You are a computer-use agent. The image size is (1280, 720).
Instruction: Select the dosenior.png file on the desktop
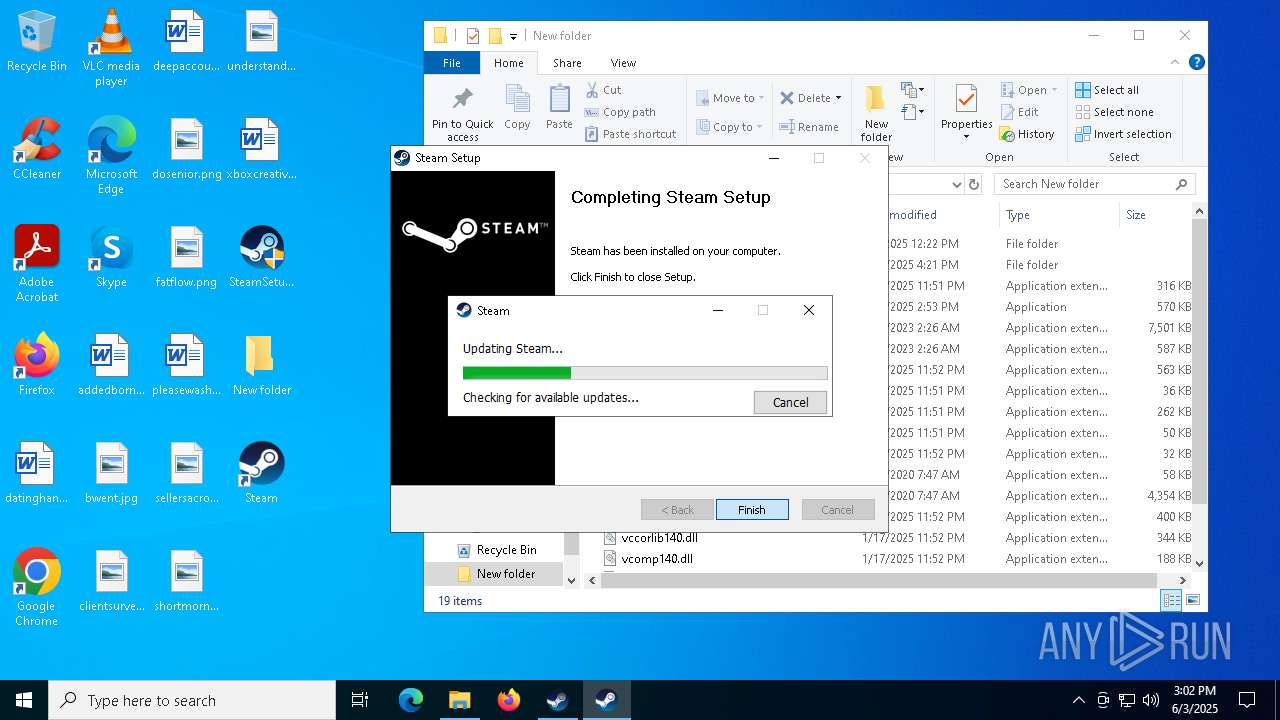pyautogui.click(x=186, y=149)
